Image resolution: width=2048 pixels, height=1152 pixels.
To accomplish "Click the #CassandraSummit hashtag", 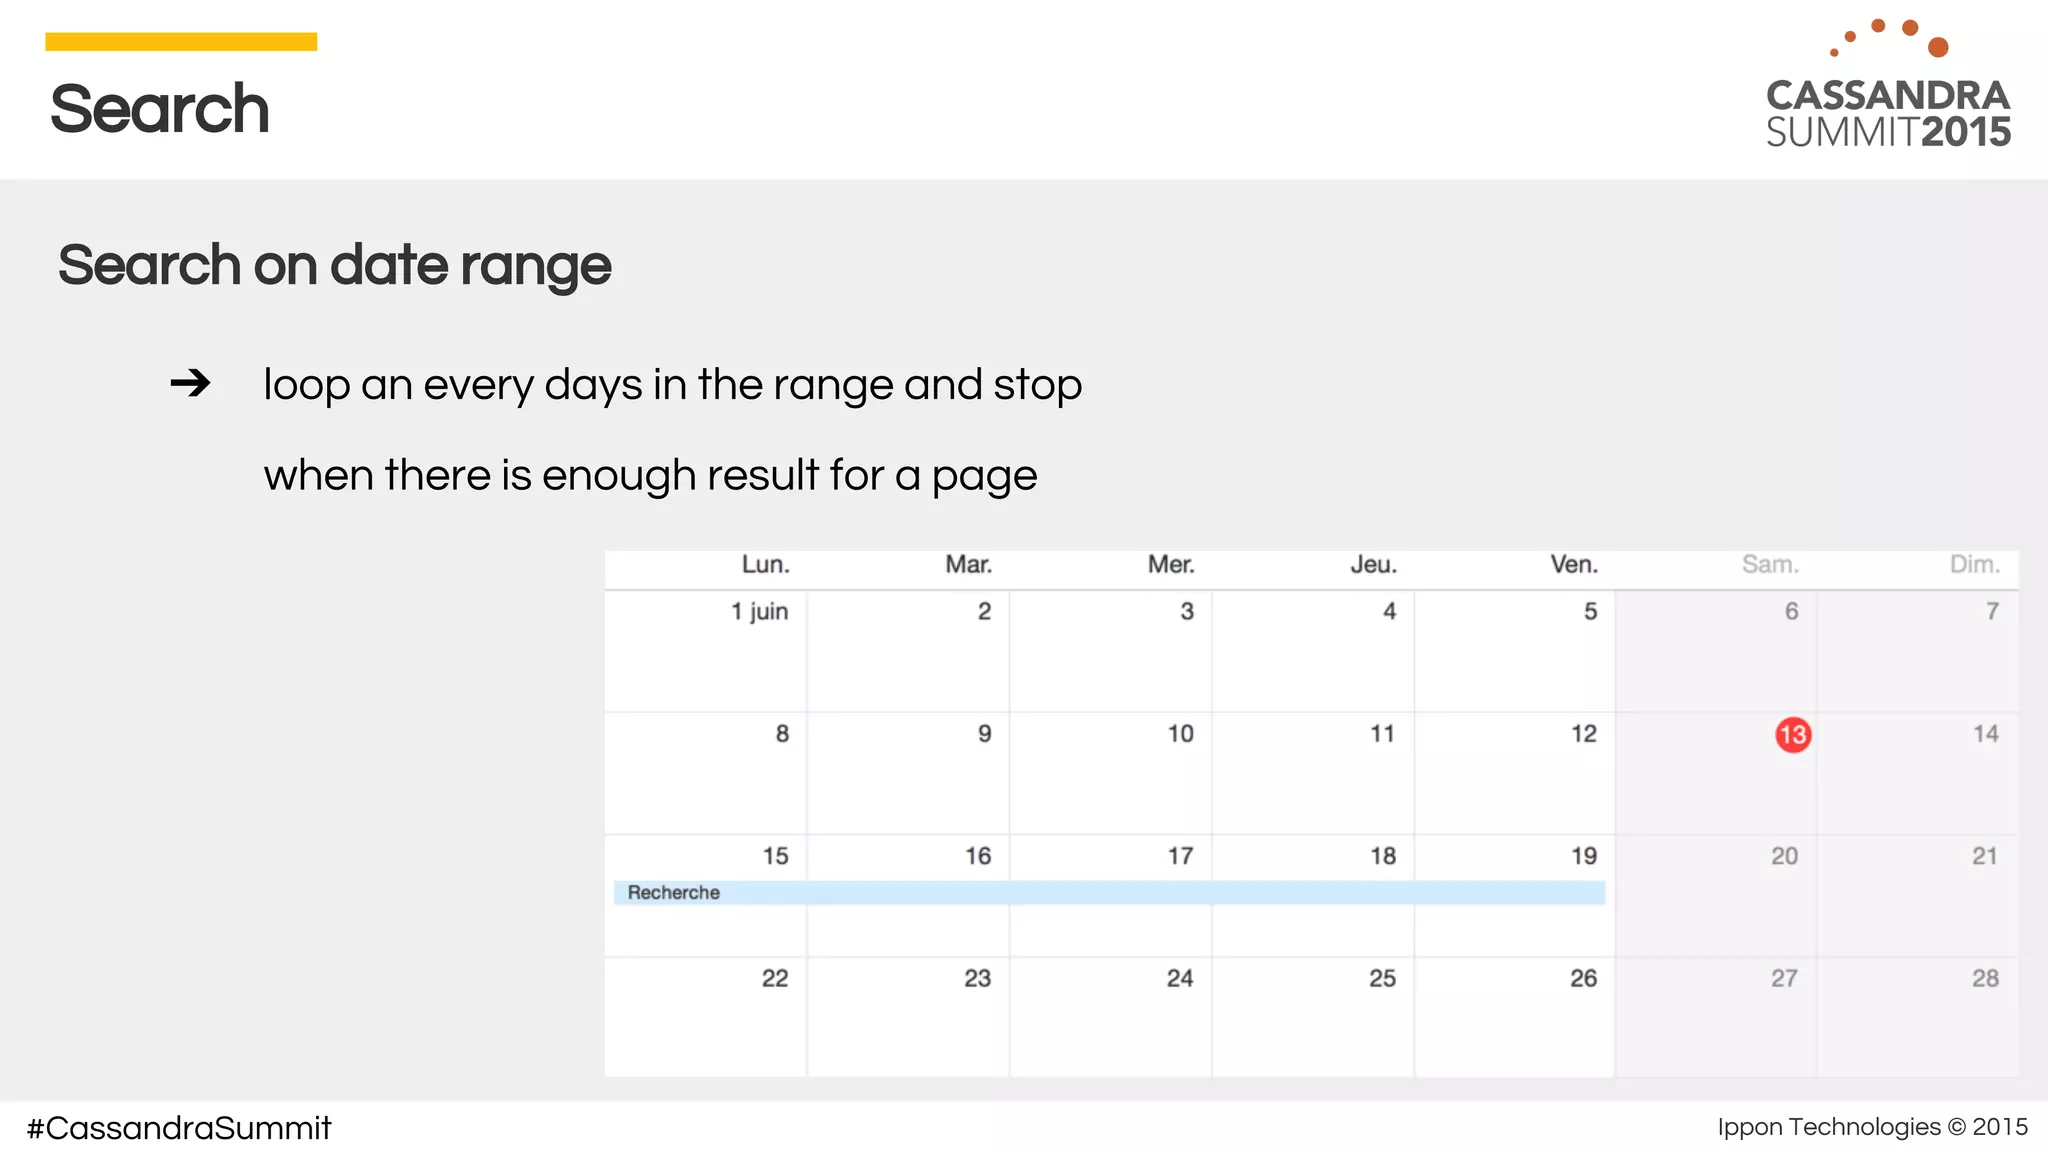I will pyautogui.click(x=179, y=1128).
